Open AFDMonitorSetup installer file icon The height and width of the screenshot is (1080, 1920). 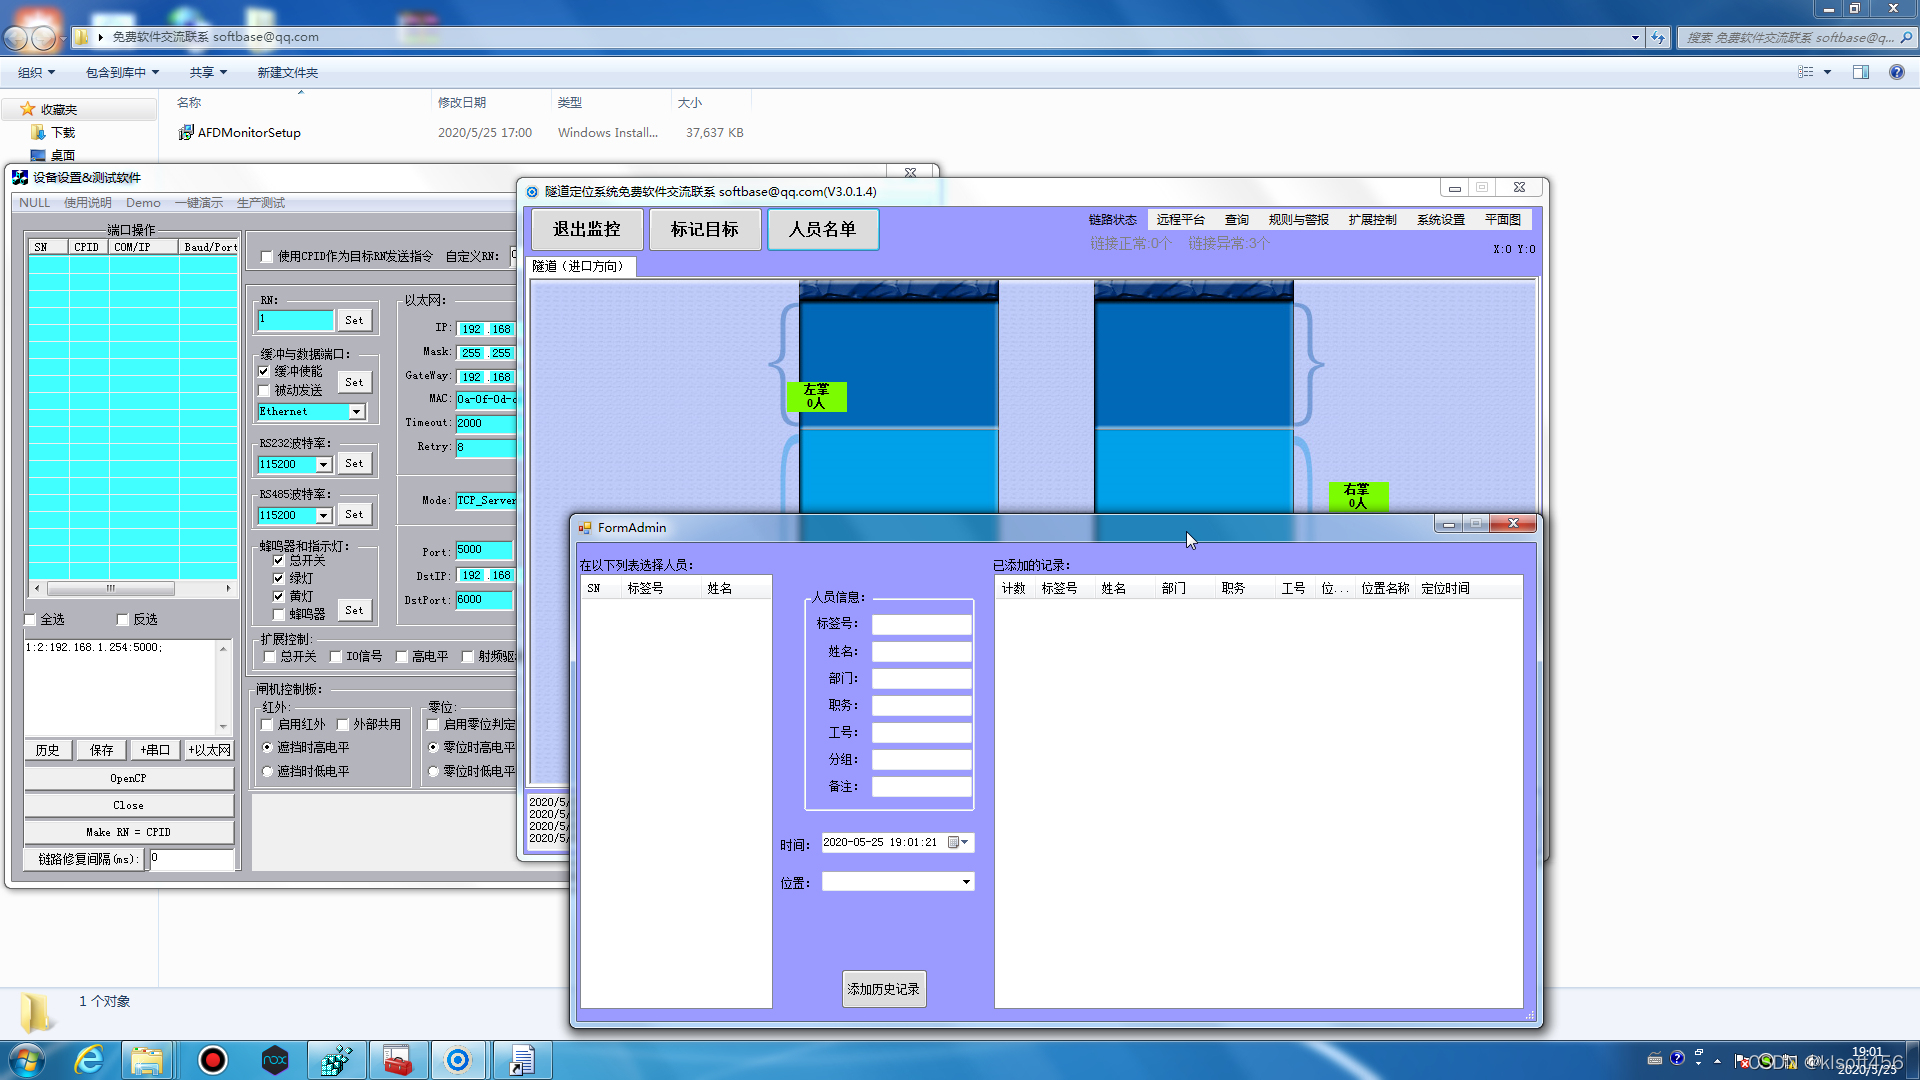(x=186, y=132)
